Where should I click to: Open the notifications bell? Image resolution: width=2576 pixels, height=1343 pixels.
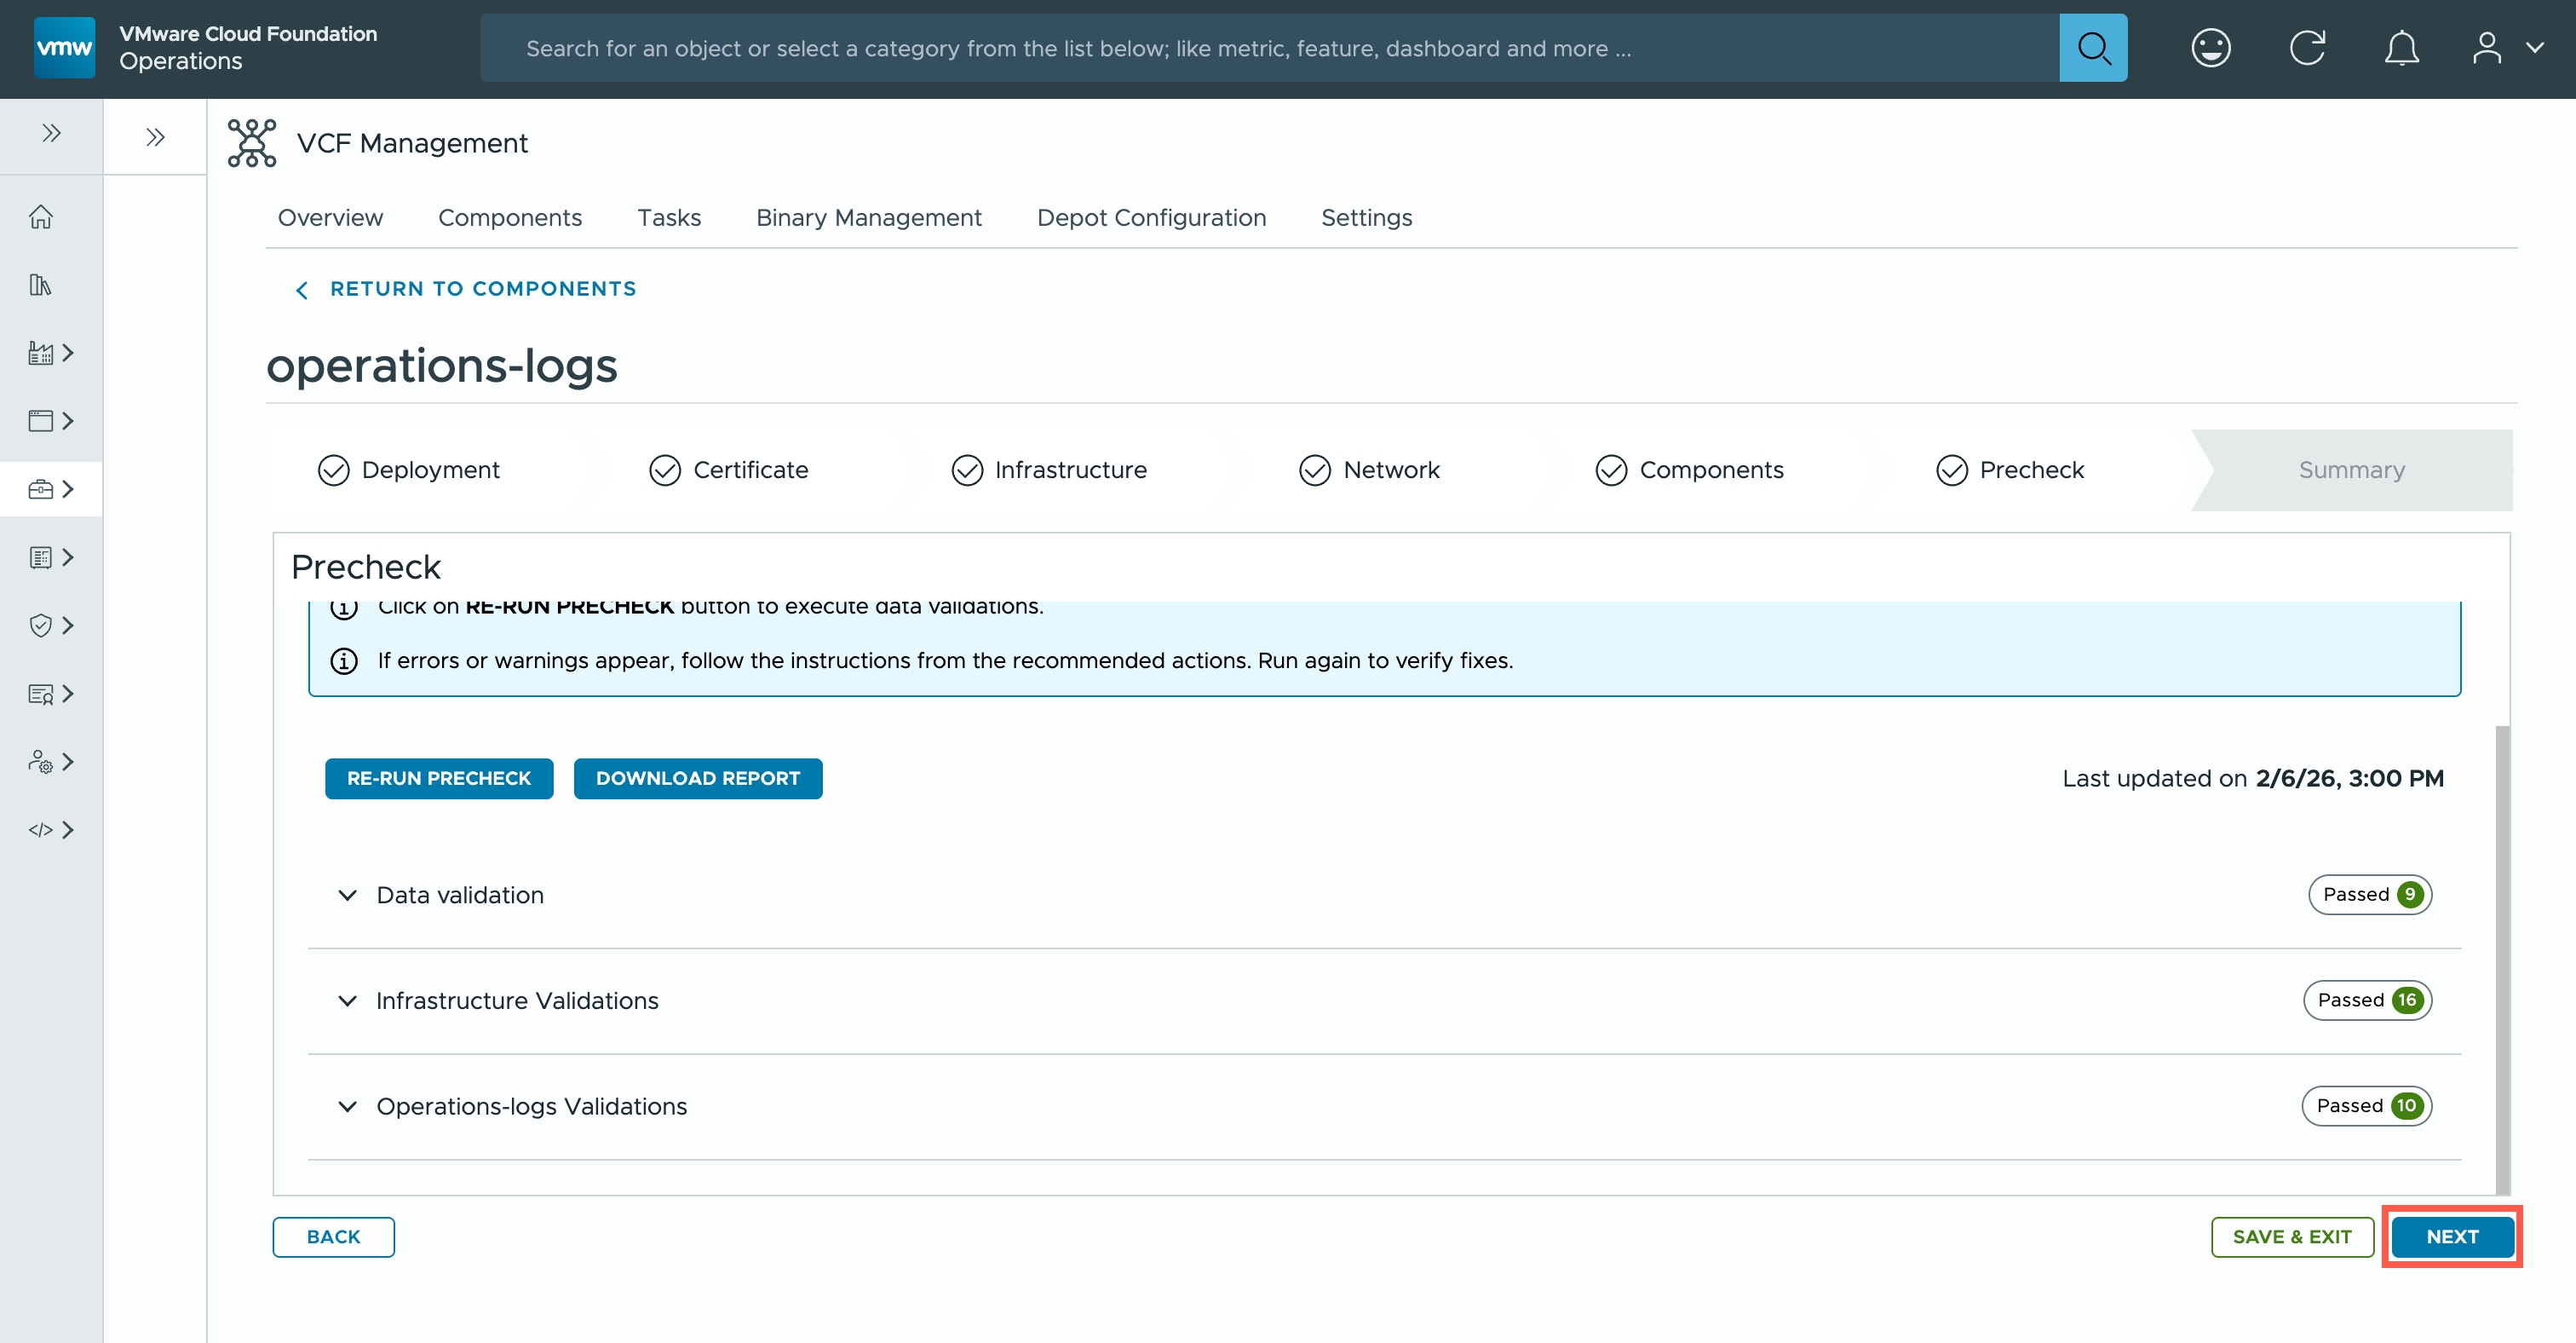tap(2401, 48)
